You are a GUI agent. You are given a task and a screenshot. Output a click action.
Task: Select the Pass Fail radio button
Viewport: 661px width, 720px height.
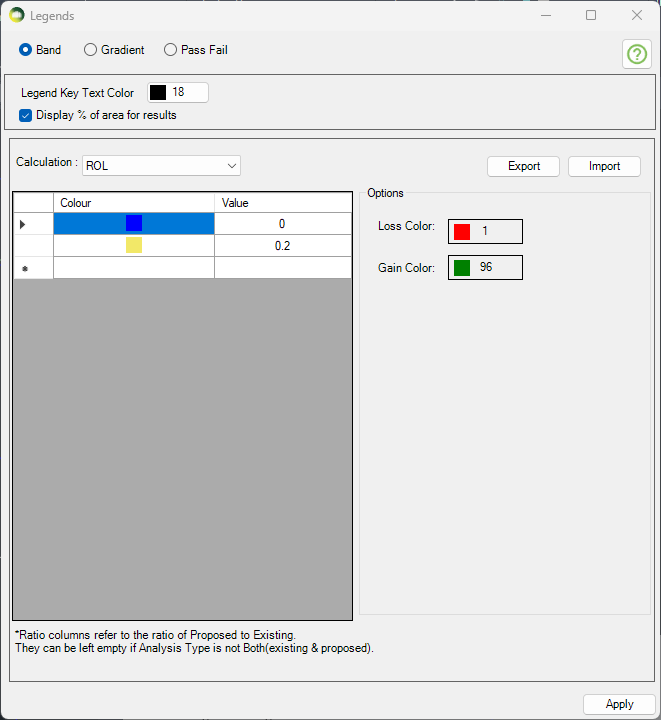click(196, 50)
